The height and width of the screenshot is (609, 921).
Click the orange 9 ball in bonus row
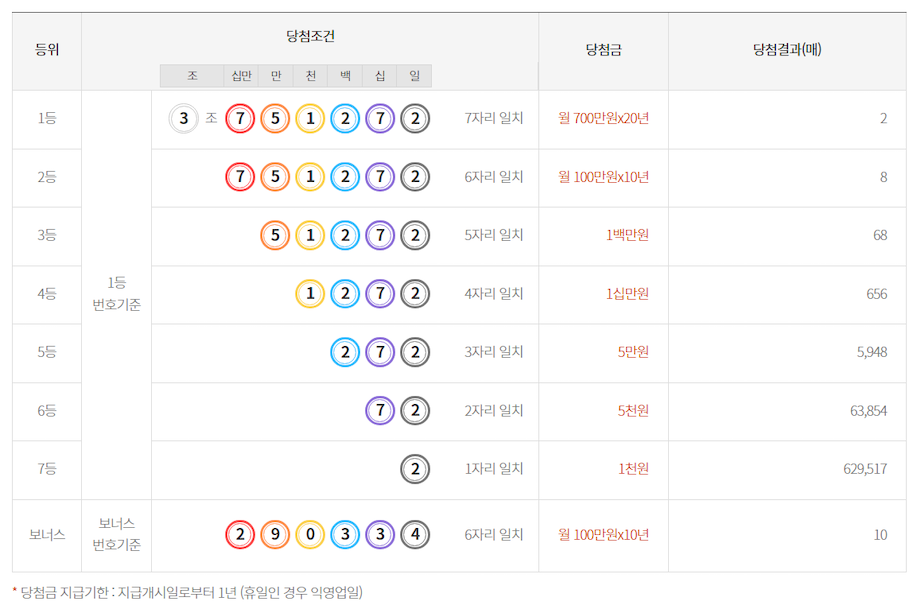275,535
